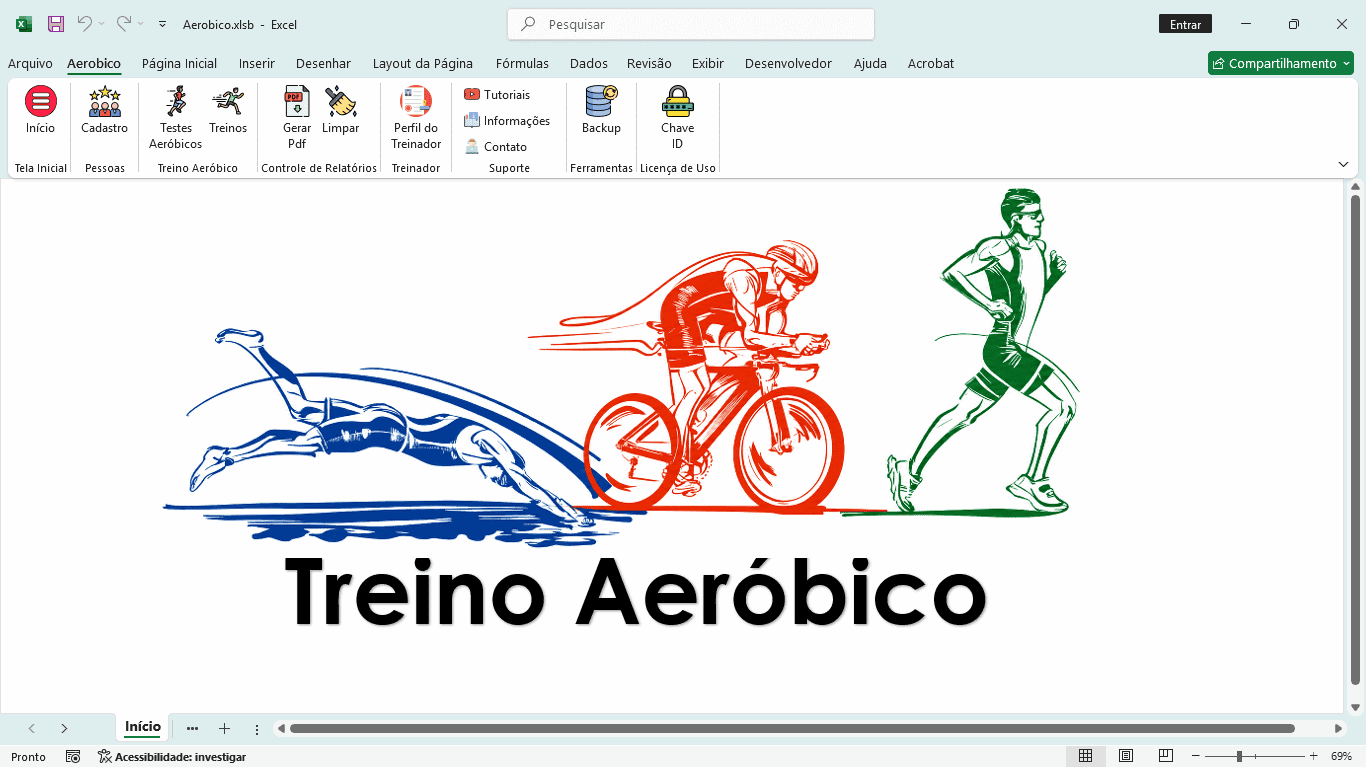
Task: Open the Tutoriais support item
Action: [497, 94]
